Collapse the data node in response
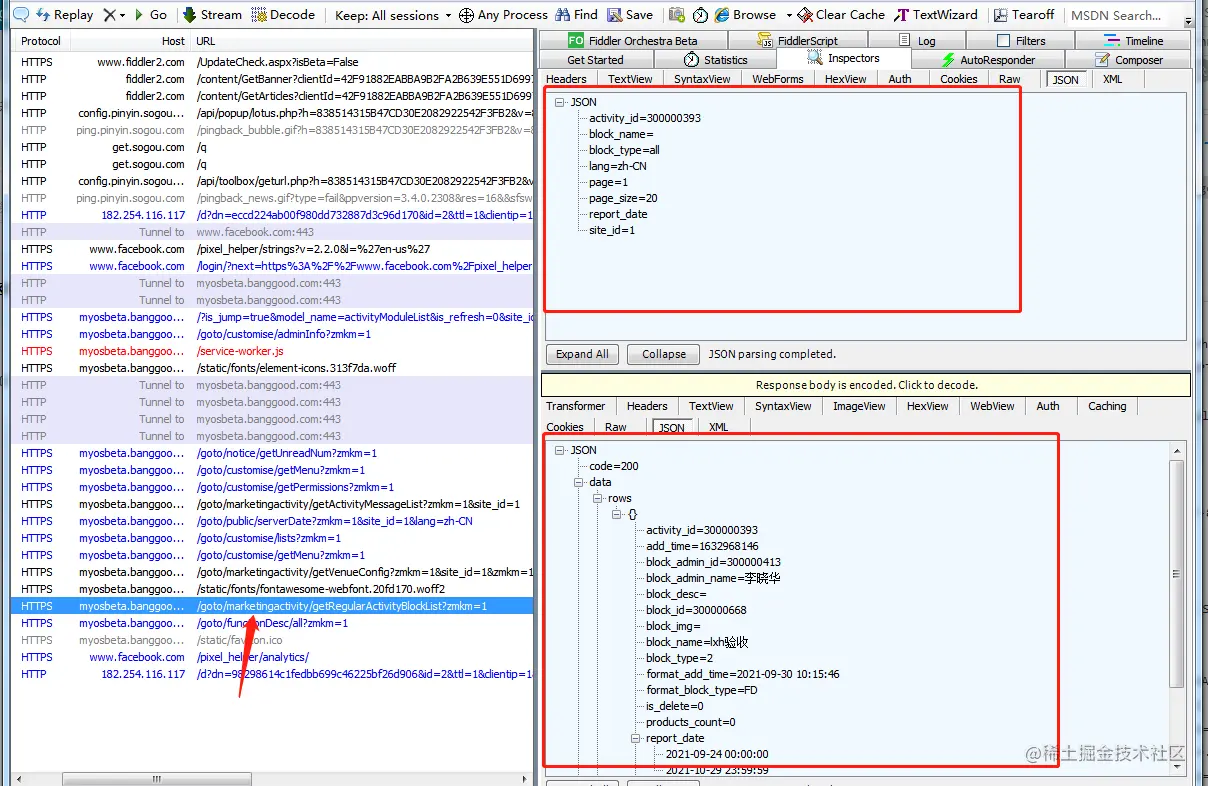This screenshot has height=786, width=1208. [x=580, y=482]
